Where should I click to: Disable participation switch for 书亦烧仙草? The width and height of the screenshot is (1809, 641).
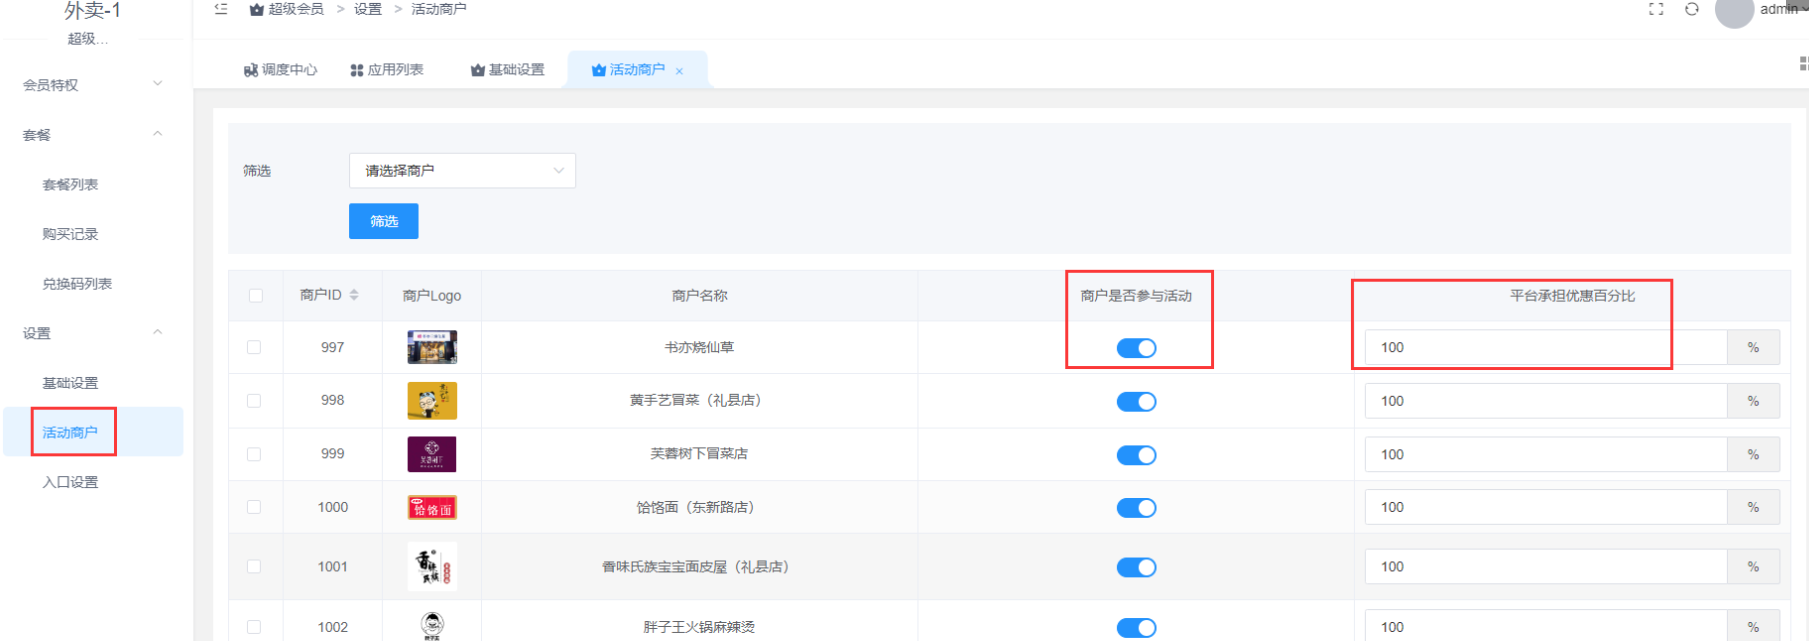(1136, 348)
